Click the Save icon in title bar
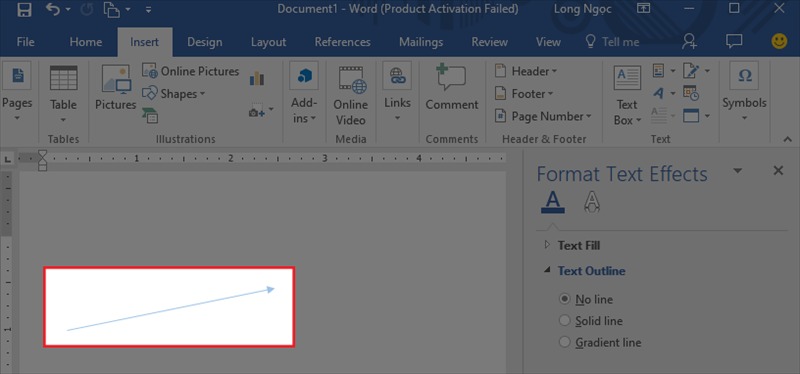 [24, 9]
